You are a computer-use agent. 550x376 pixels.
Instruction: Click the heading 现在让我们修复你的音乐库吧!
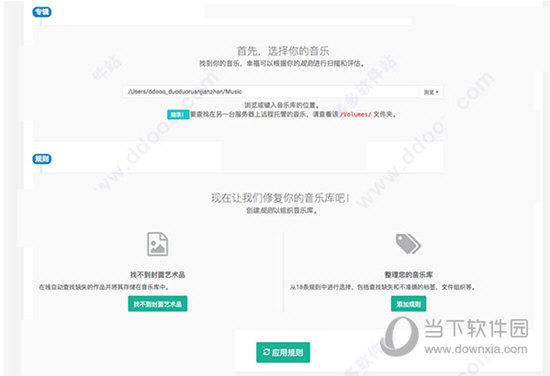[x=281, y=198]
